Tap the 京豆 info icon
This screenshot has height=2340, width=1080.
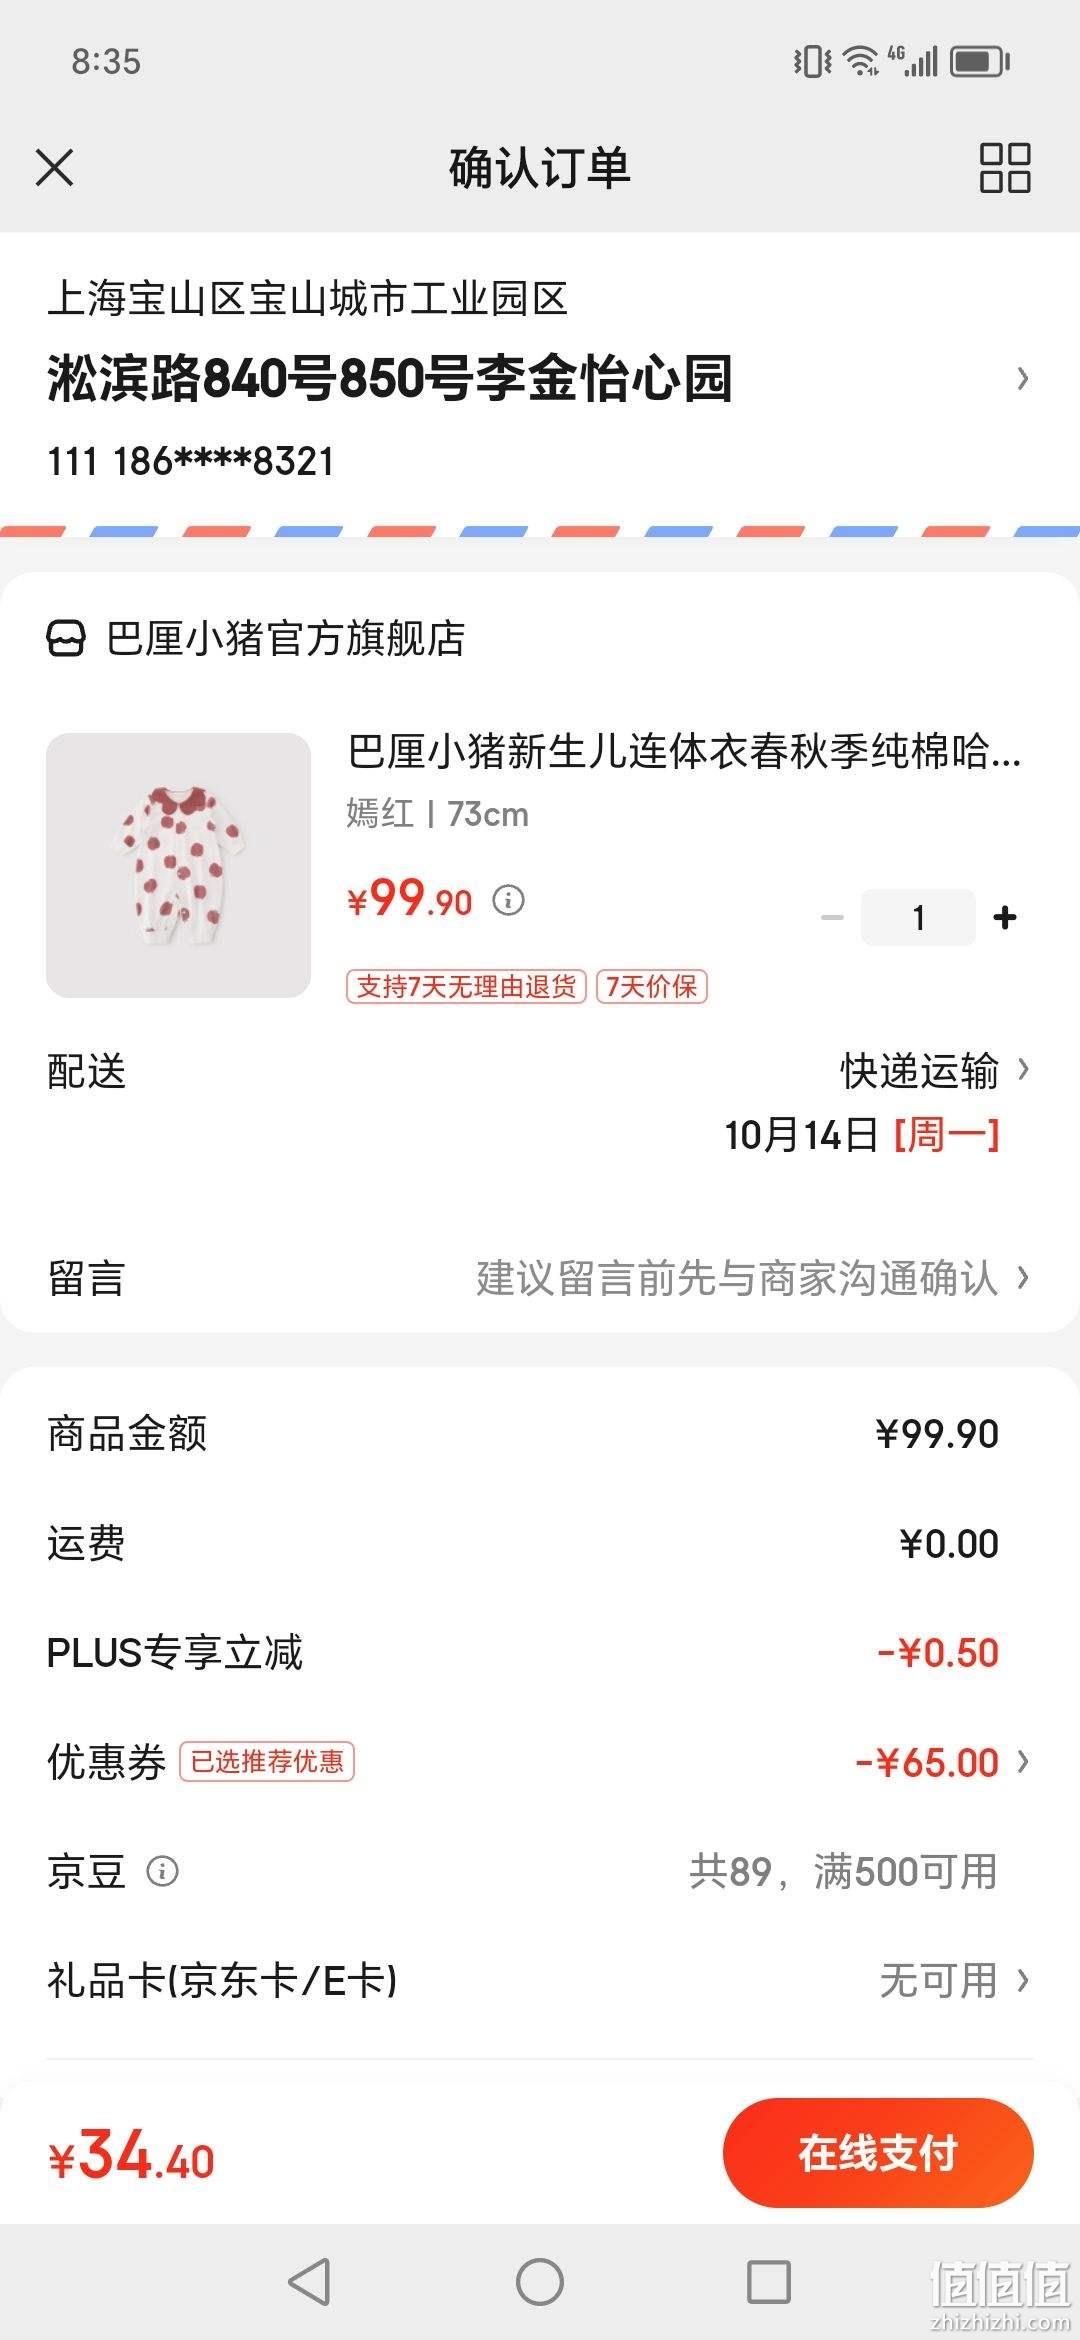[162, 1870]
